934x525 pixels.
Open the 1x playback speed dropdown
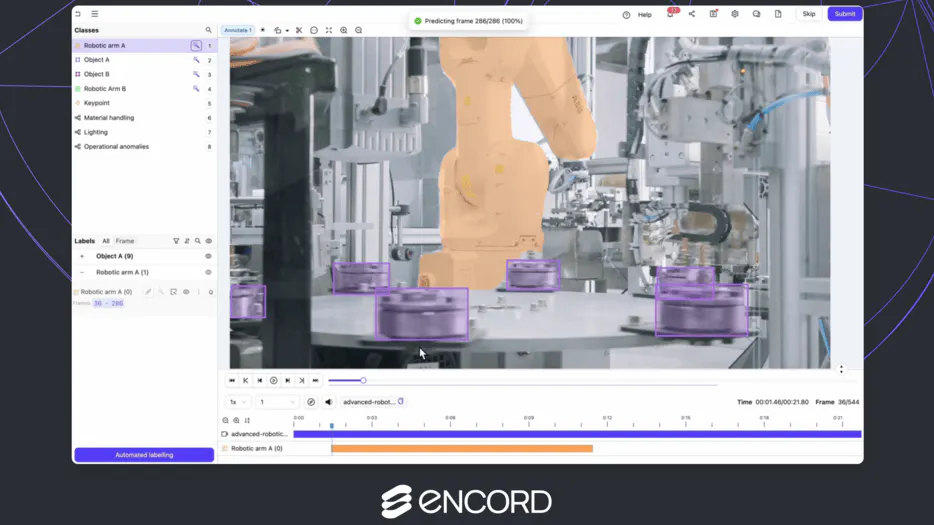pyautogui.click(x=238, y=402)
